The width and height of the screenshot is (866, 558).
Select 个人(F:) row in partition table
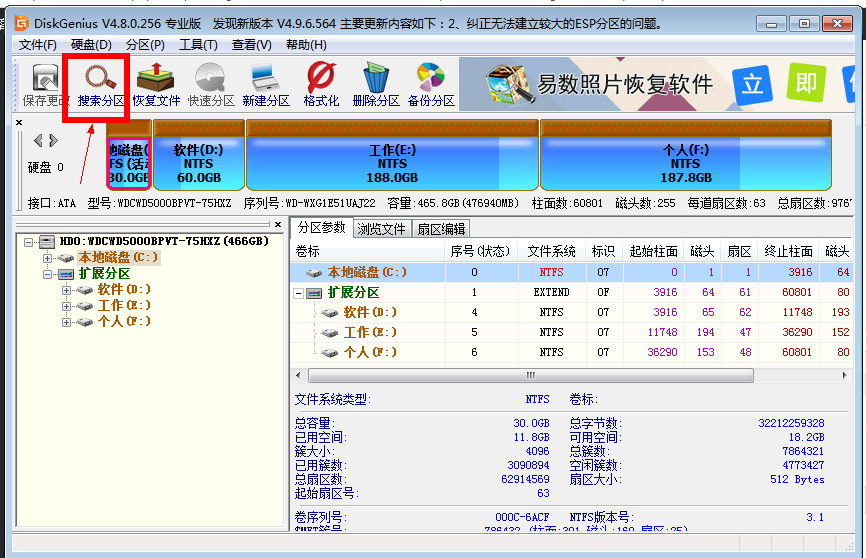(571, 352)
